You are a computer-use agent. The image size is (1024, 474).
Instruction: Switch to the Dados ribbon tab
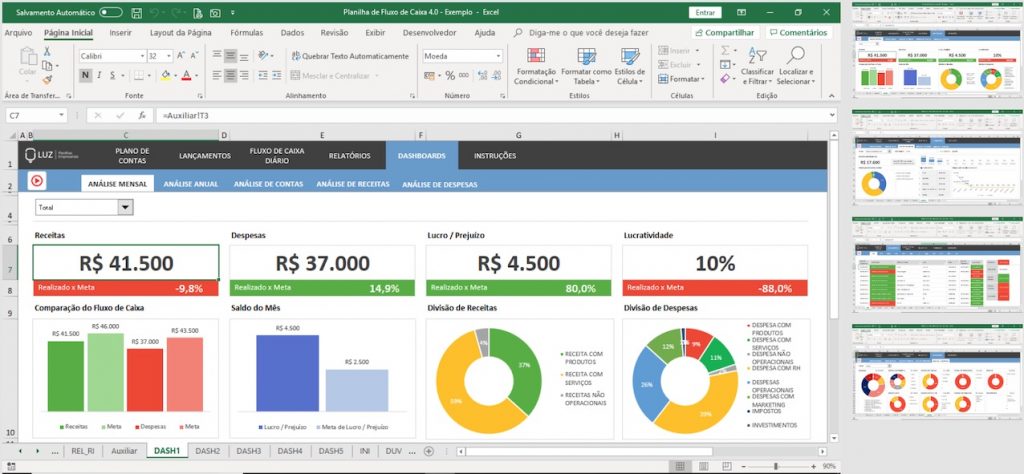[293, 33]
